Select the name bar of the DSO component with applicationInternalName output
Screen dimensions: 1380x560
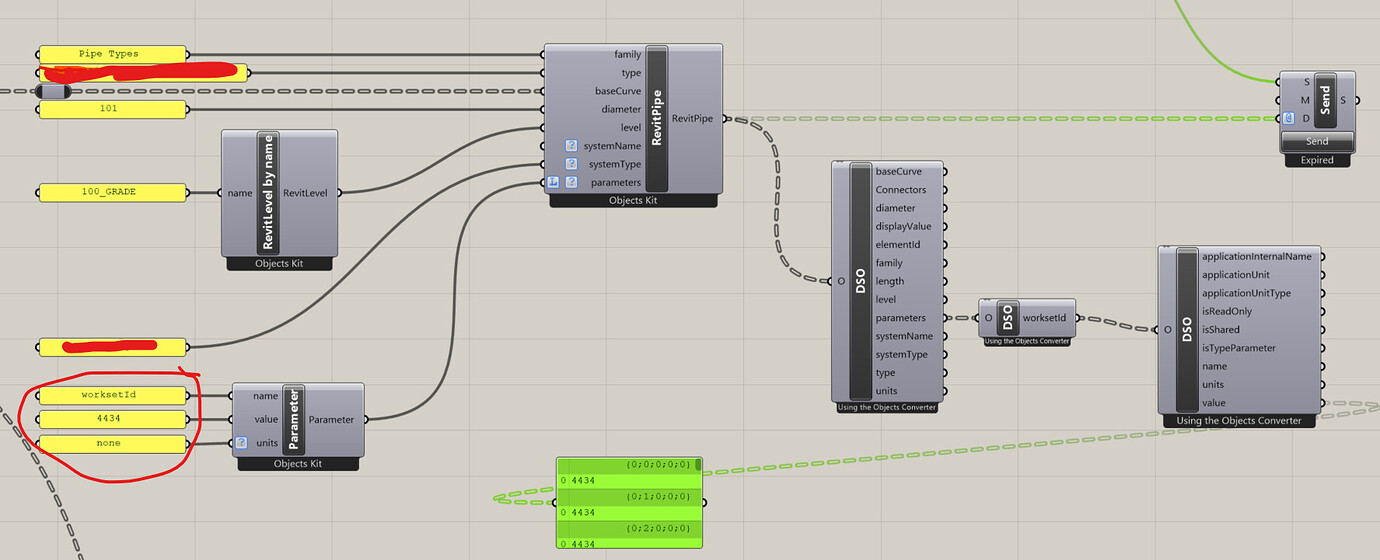[x=1187, y=330]
